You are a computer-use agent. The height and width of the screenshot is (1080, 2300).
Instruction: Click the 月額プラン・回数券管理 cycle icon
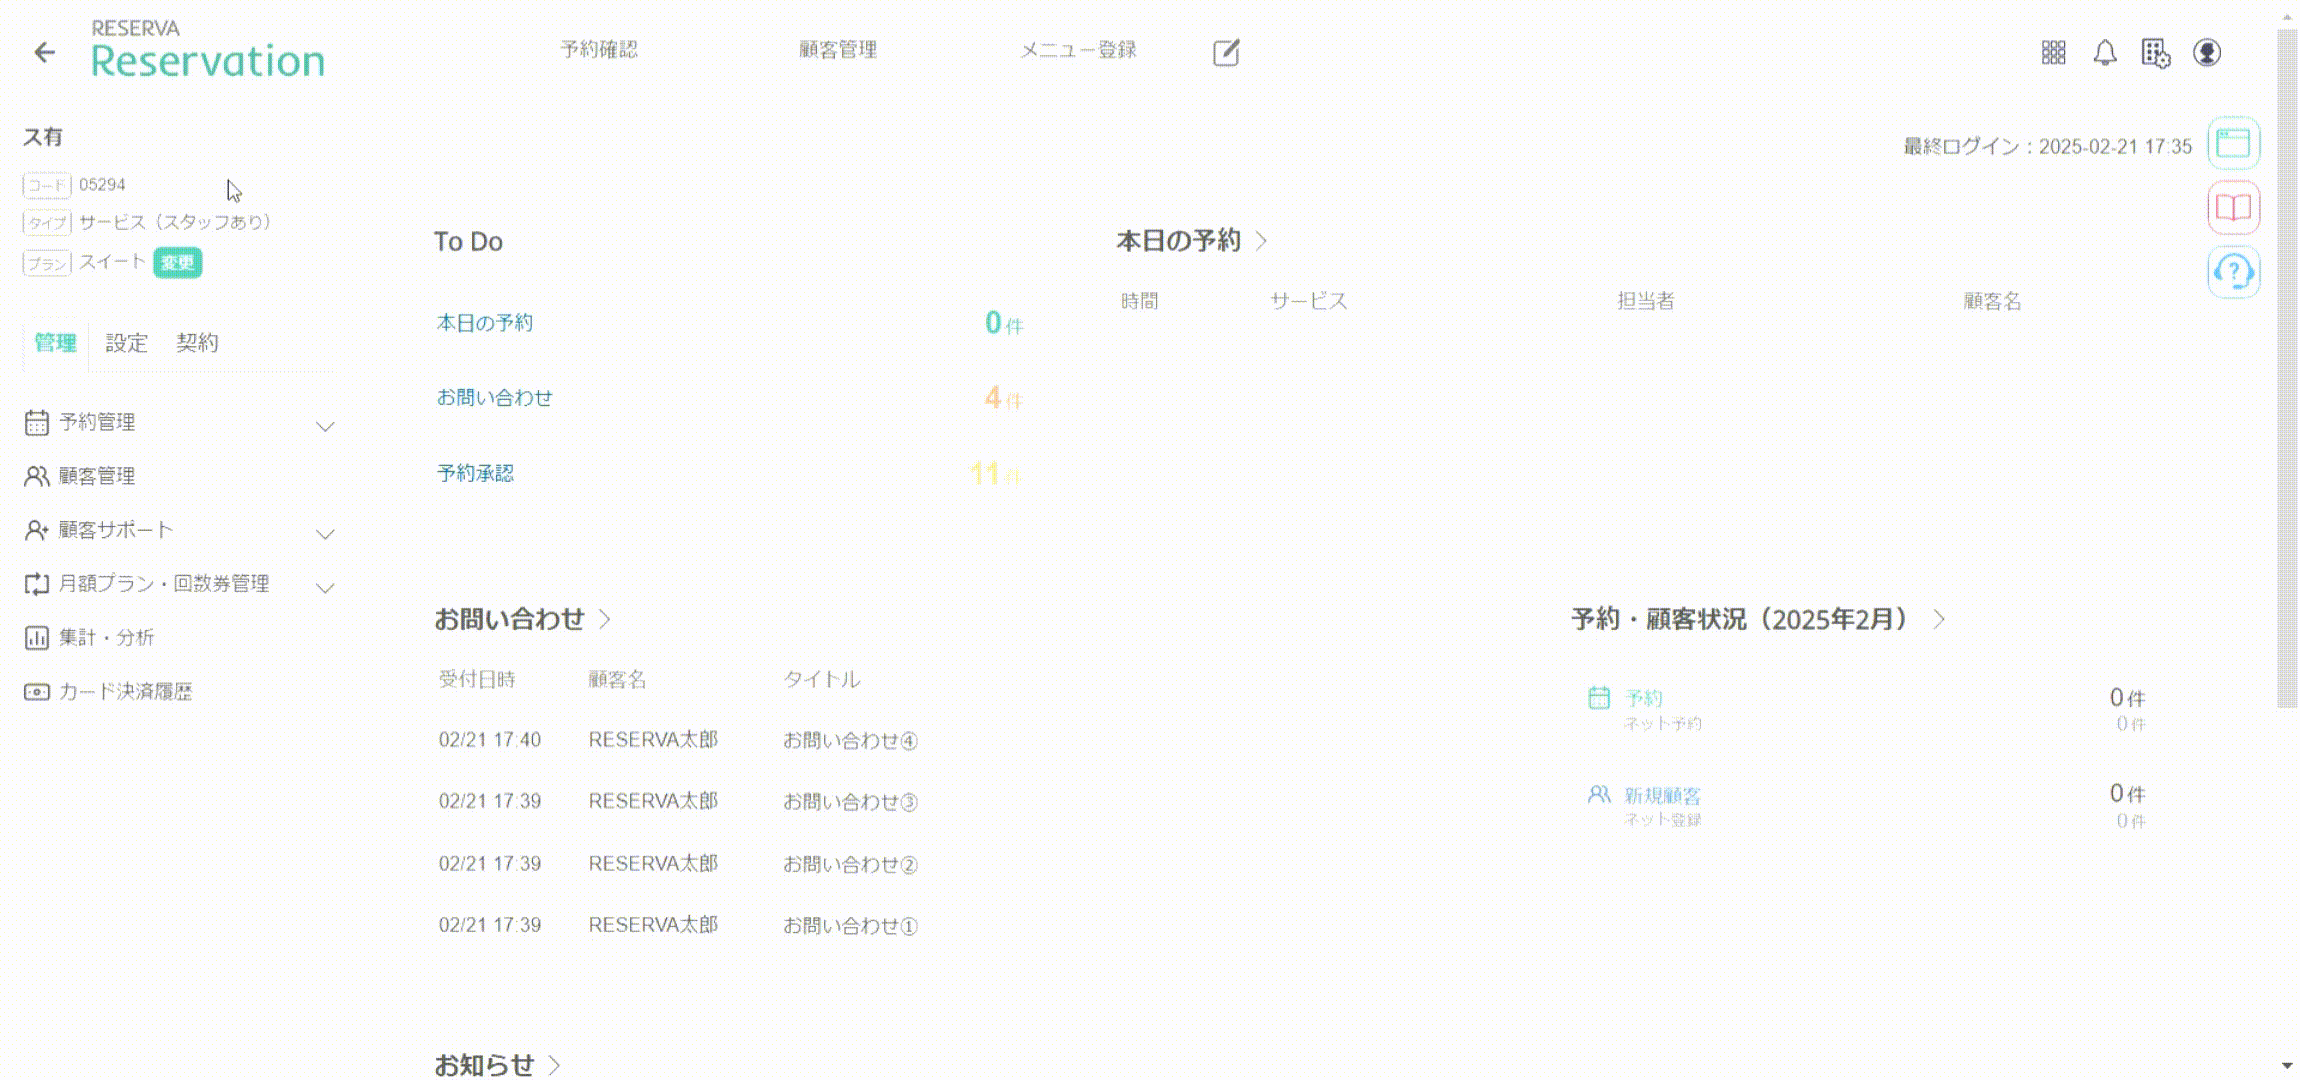point(36,584)
